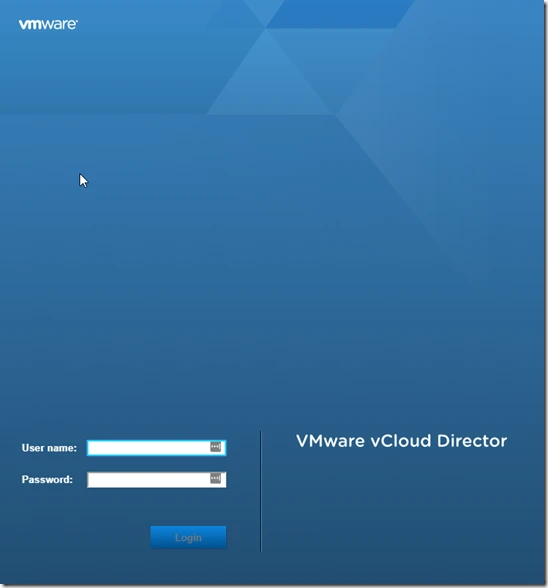Focus the Password input field
The image size is (548, 588).
156,480
